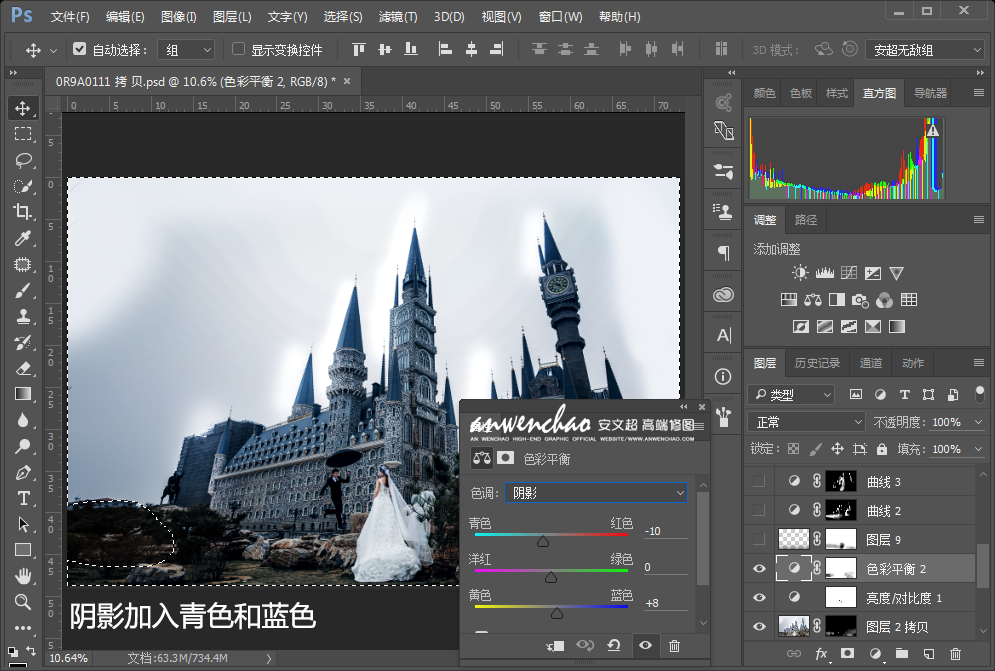Add a Curves adjustment
The image size is (995, 671).
[848, 273]
